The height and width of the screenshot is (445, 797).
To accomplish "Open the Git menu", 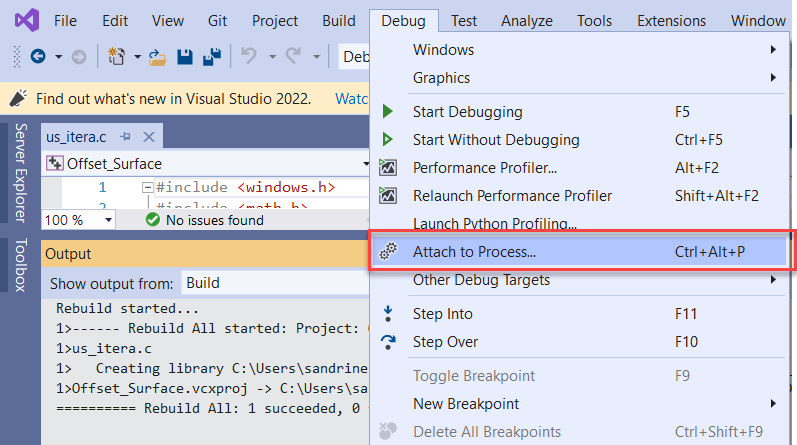I will click(x=217, y=21).
